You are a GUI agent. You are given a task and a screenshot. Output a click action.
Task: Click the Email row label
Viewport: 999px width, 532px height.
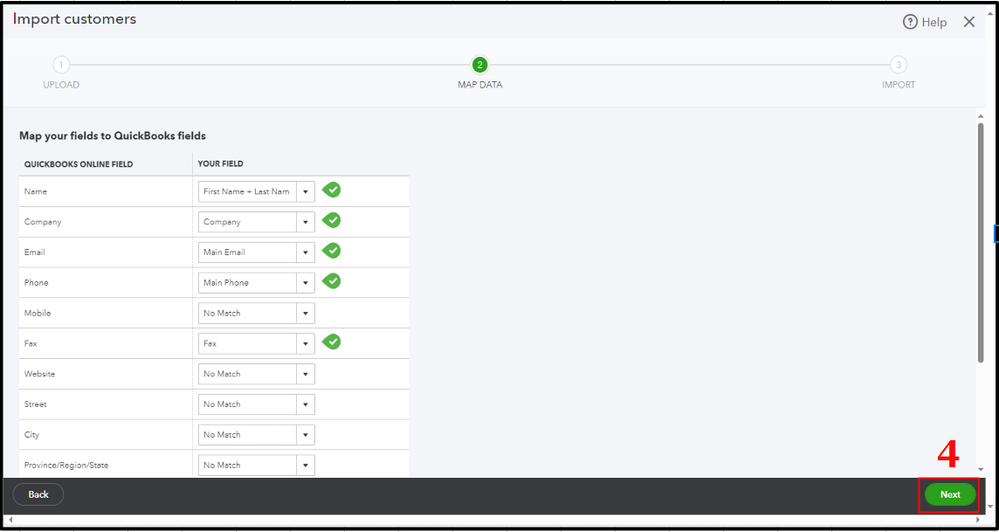click(x=34, y=252)
